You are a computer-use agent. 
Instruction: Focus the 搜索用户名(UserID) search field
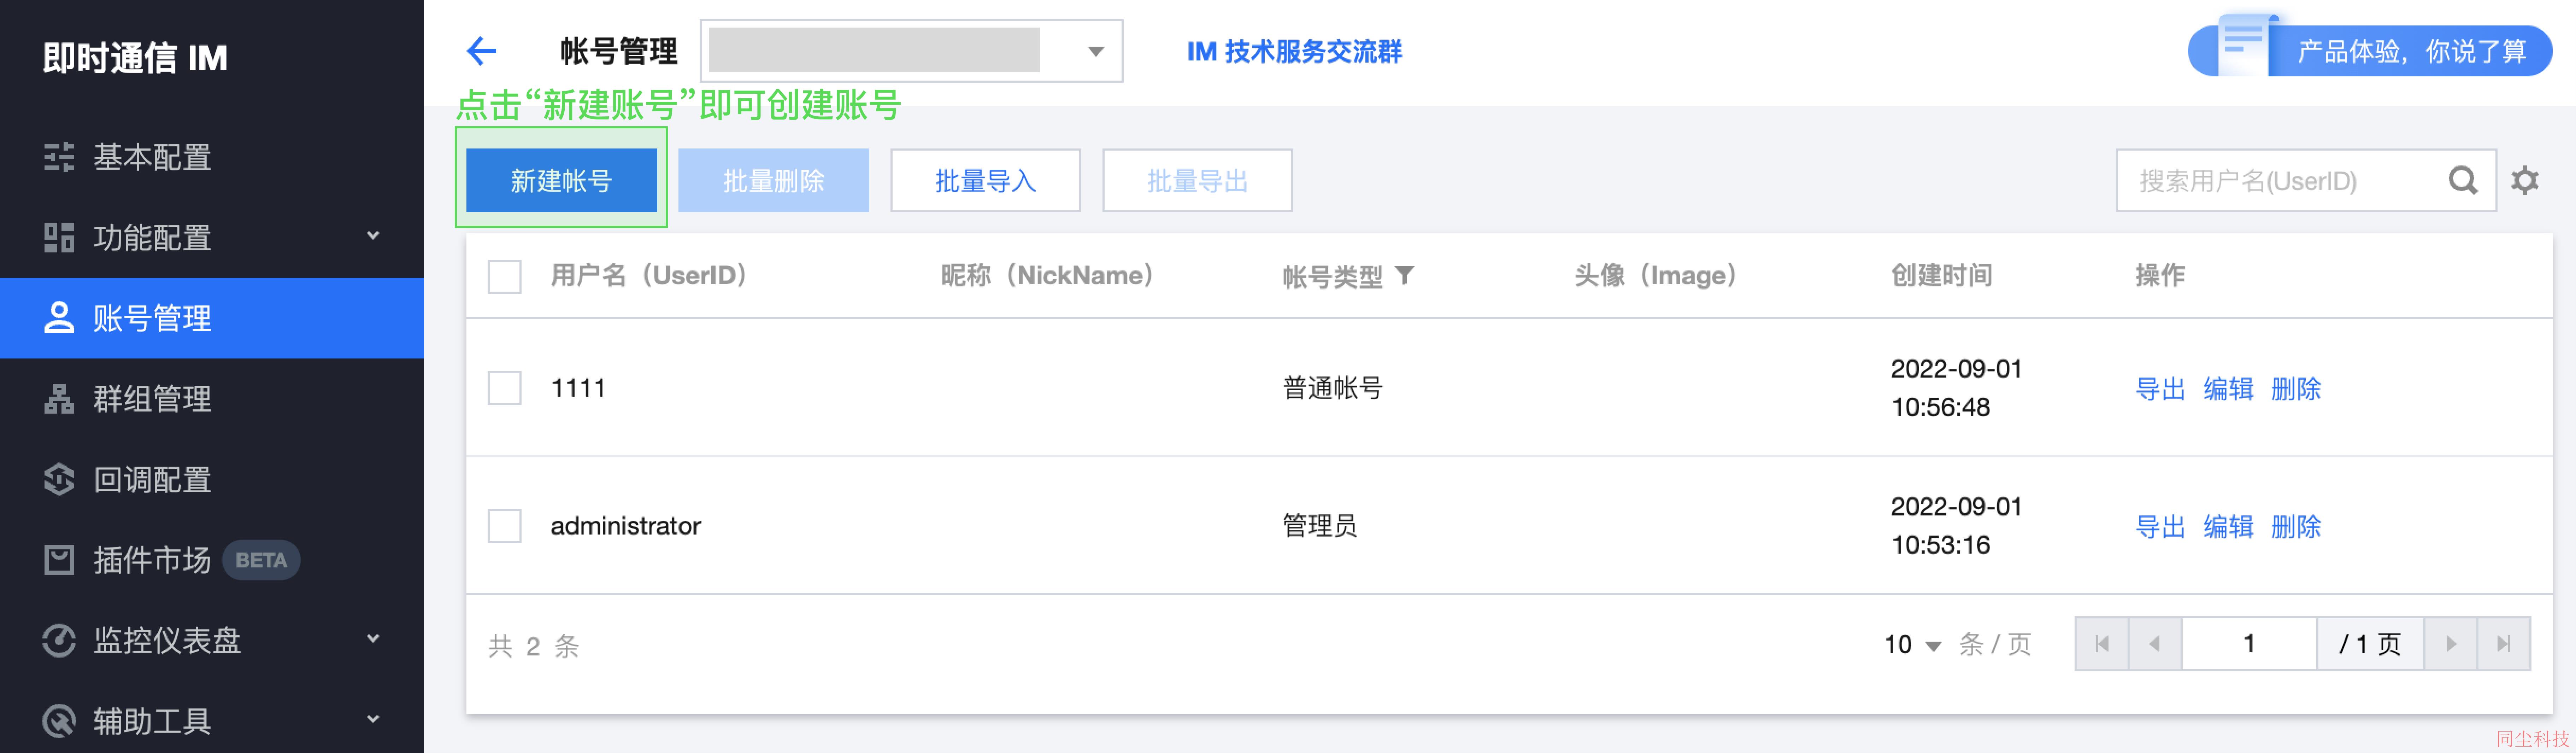pyautogui.click(x=2280, y=180)
